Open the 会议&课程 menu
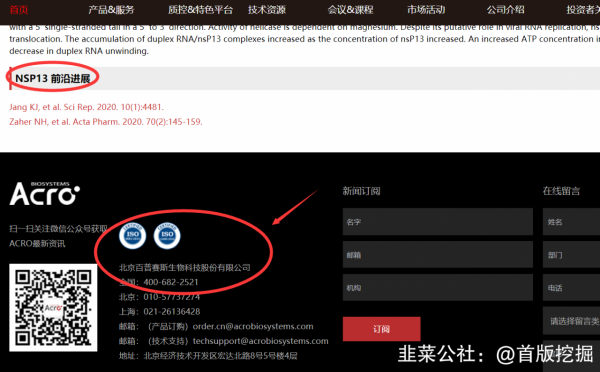This screenshot has width=600, height=372. (x=350, y=10)
